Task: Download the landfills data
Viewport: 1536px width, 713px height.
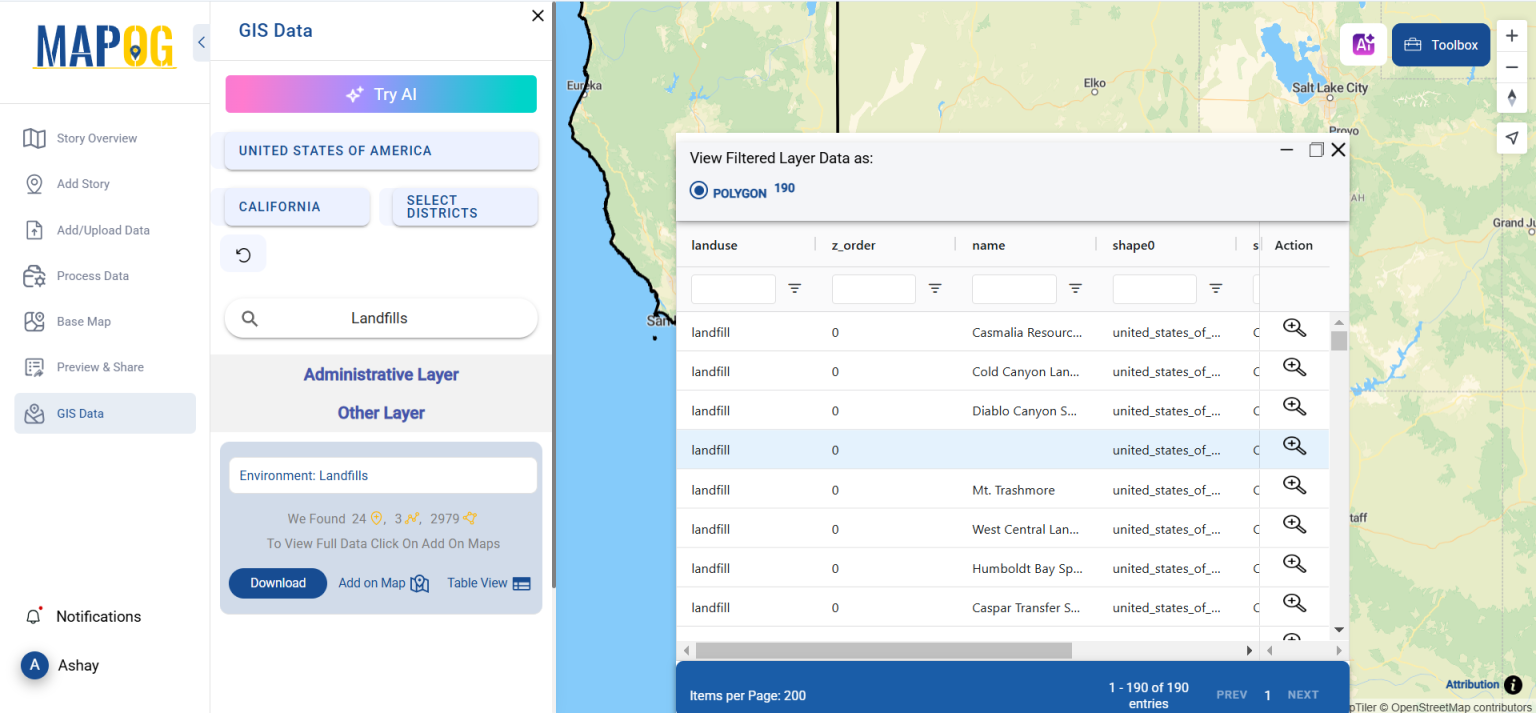Action: point(277,583)
